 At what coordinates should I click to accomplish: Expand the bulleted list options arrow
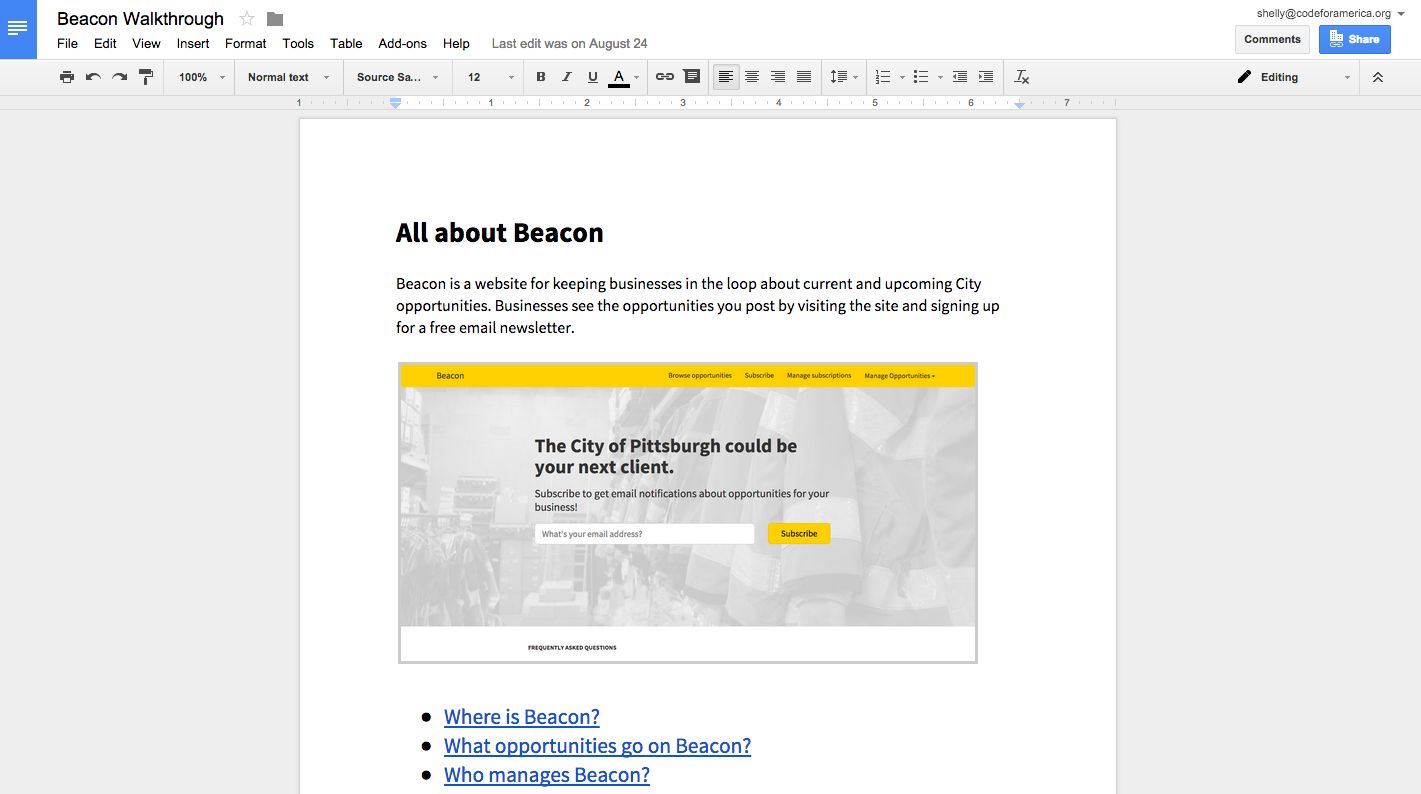[940, 77]
